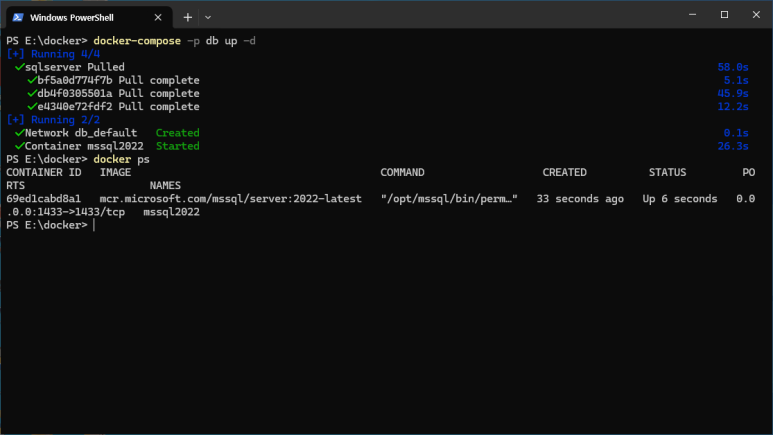
Task: Click the 'COMMAND' column header
Action: point(402,172)
